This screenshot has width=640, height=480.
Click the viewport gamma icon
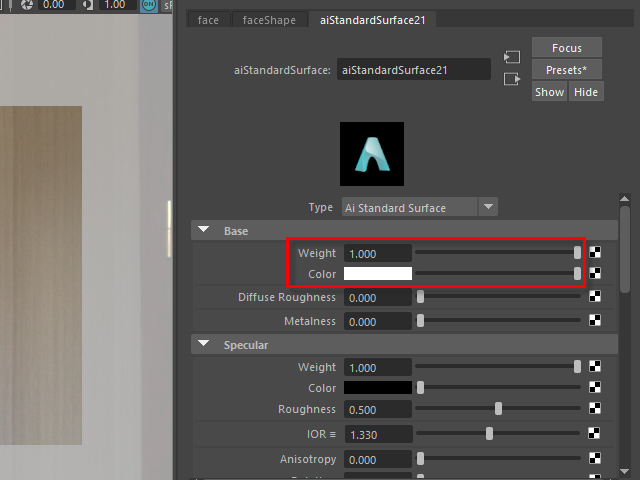[x=88, y=5]
